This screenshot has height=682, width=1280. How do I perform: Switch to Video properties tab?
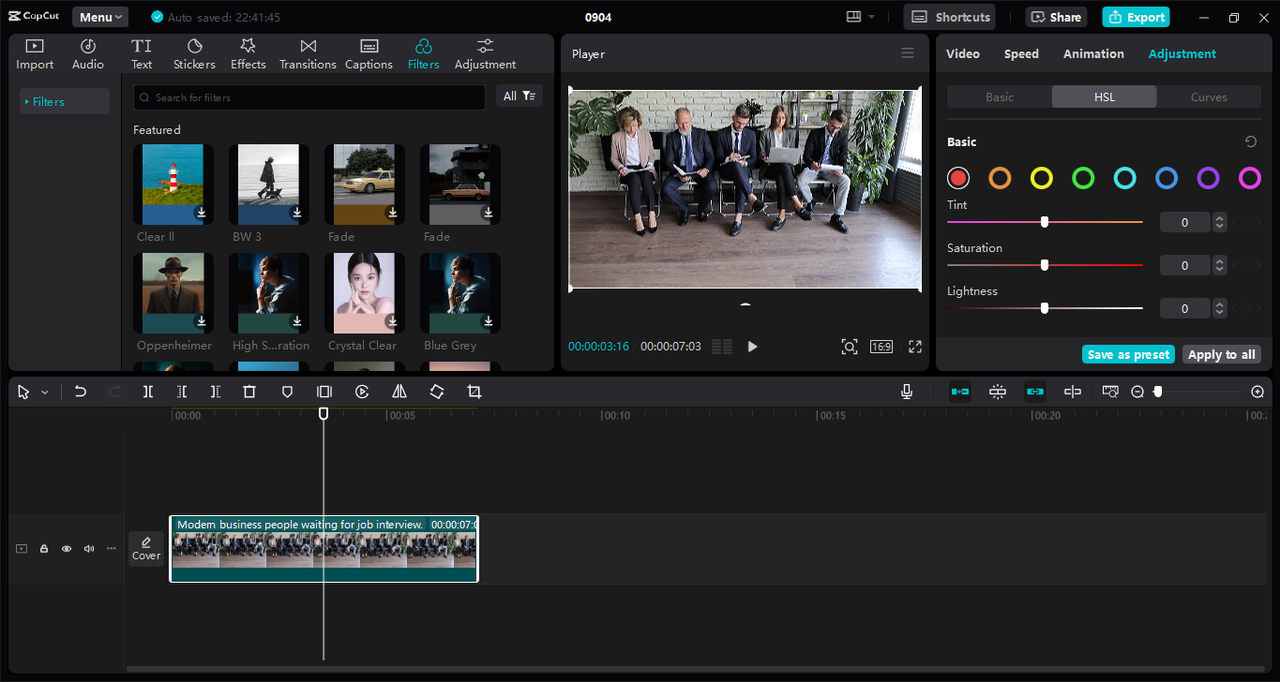click(x=963, y=54)
